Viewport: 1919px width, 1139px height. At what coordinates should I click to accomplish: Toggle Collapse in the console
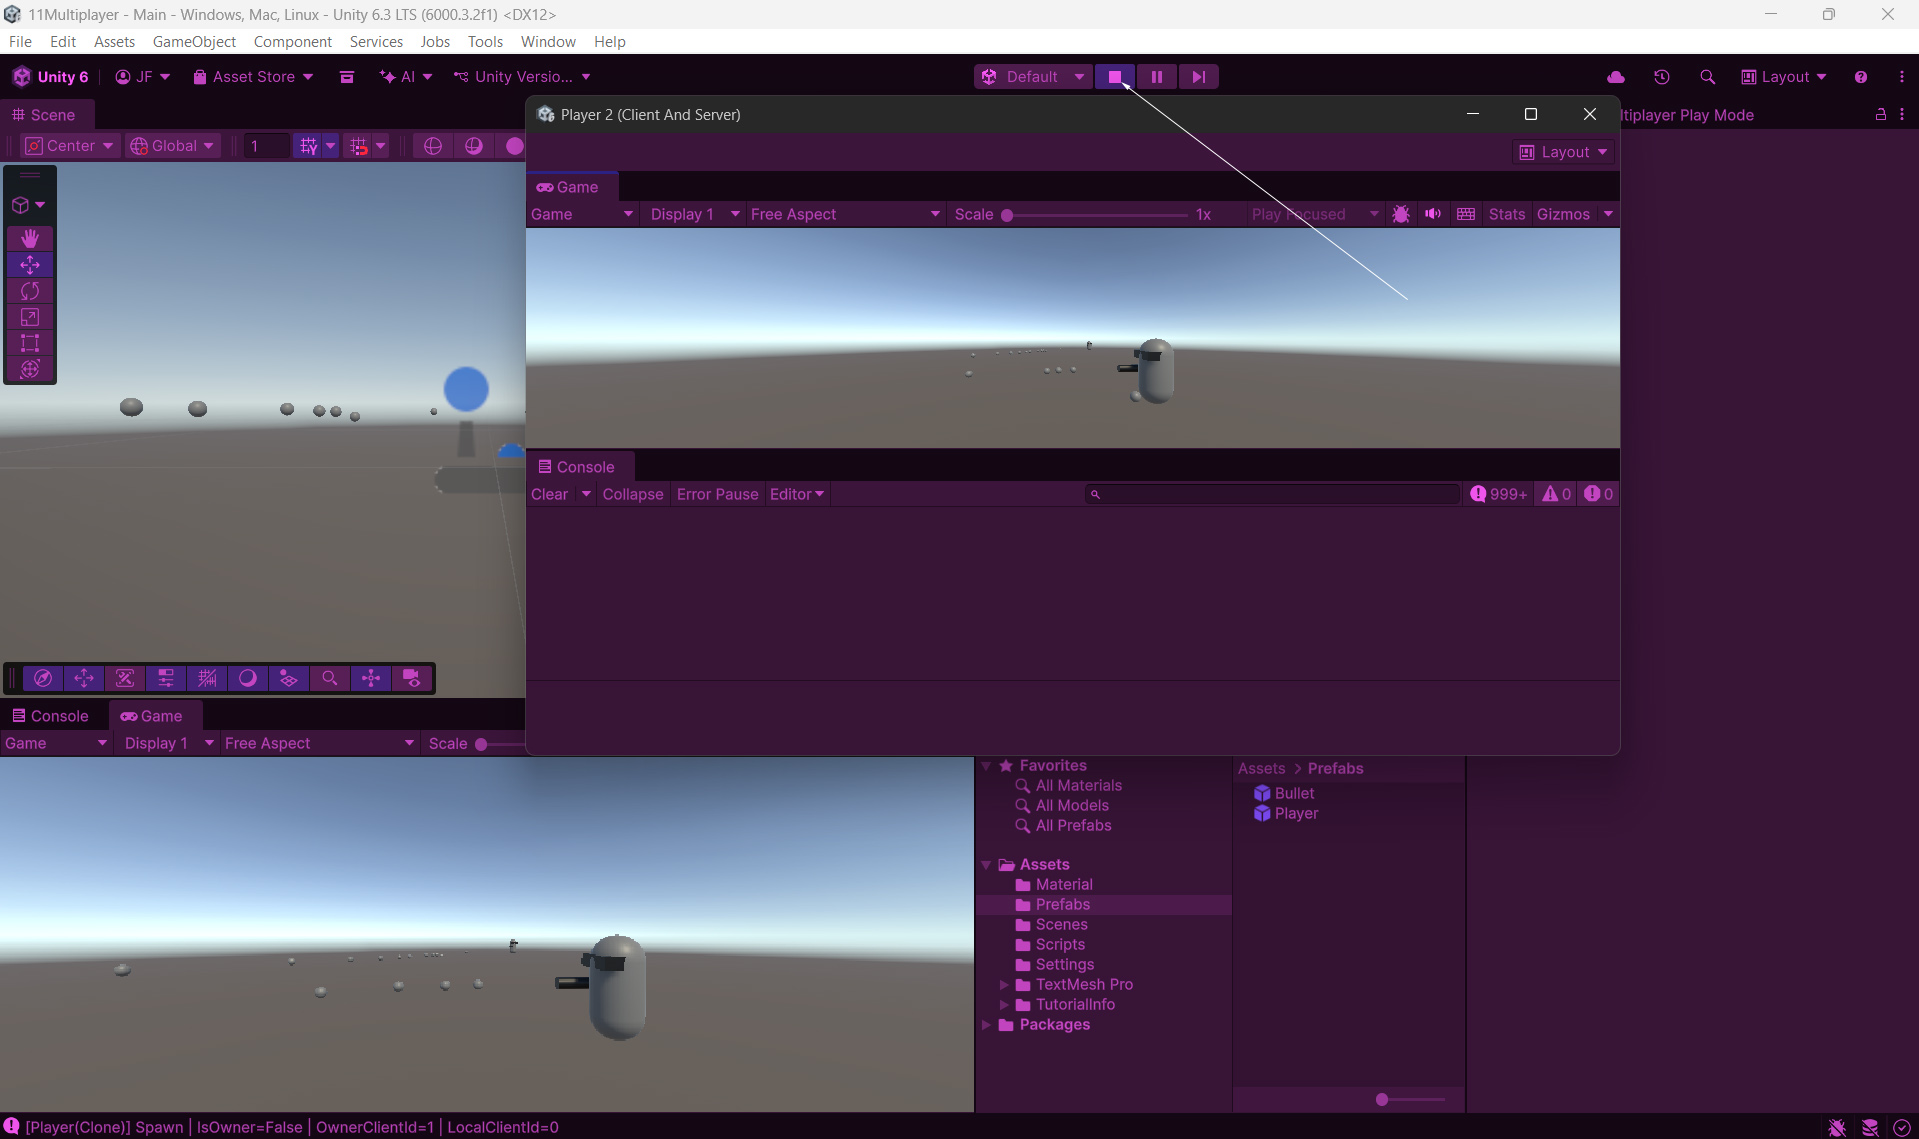click(x=632, y=494)
